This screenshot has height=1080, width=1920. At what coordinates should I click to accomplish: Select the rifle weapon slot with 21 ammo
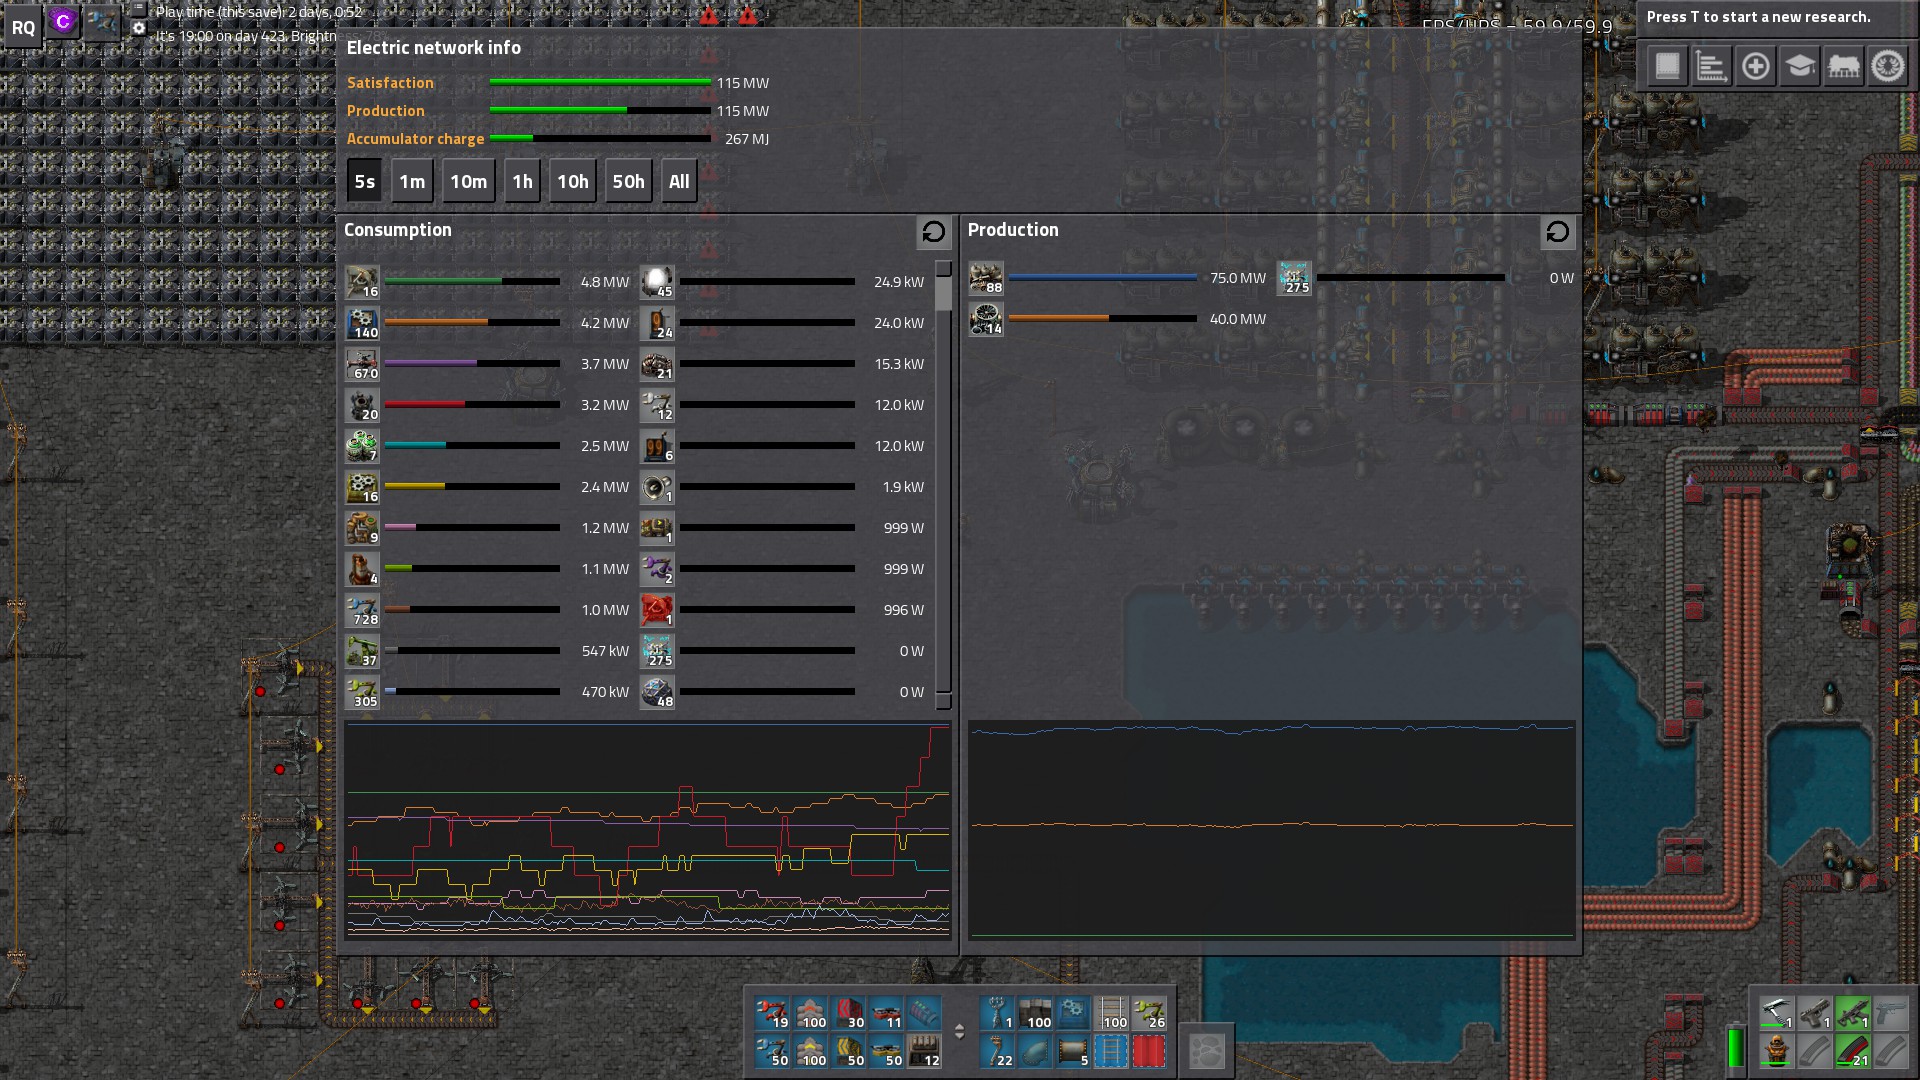point(1852,1051)
